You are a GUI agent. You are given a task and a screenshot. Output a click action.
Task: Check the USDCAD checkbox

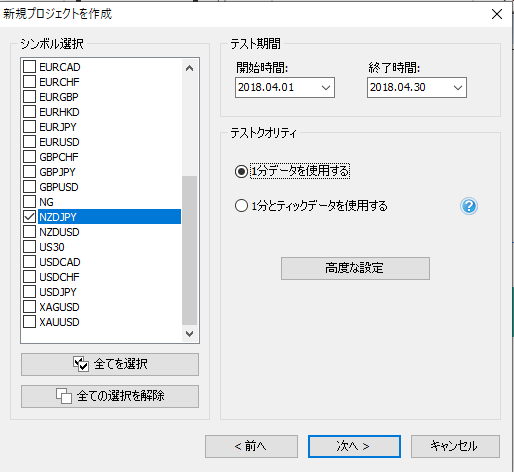[x=29, y=261]
